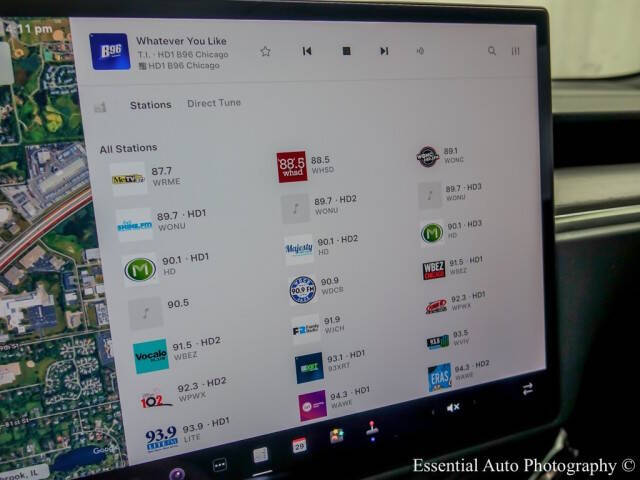Open the purple camera app in dock
640x480 pixels.
(x=177, y=473)
